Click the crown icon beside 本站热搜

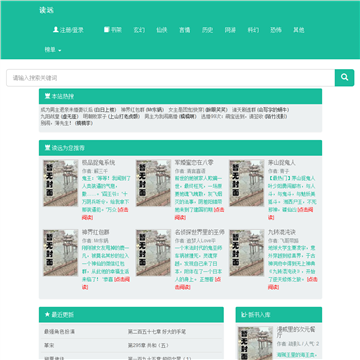[47, 96]
